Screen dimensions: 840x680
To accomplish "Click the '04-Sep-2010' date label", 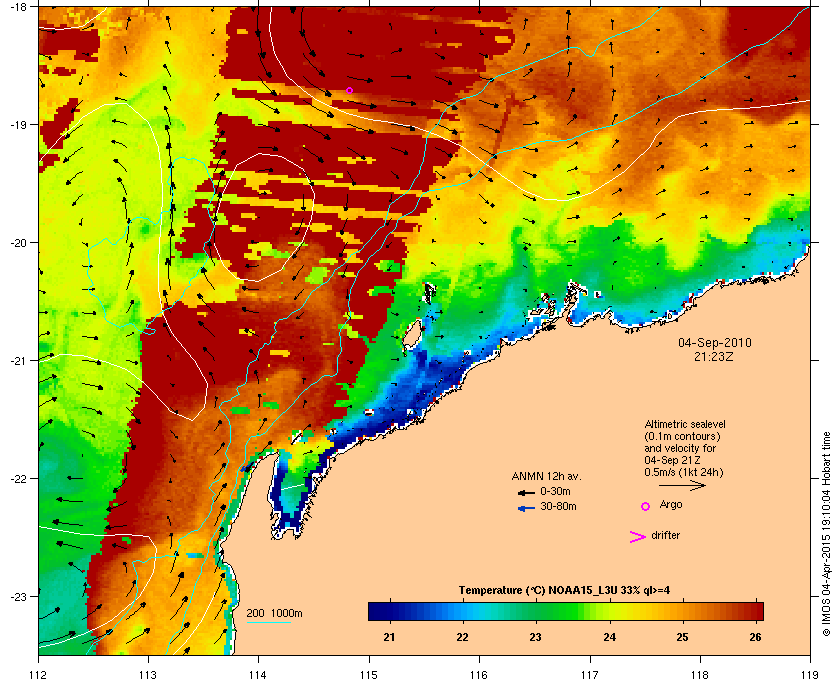I will [715, 342].
